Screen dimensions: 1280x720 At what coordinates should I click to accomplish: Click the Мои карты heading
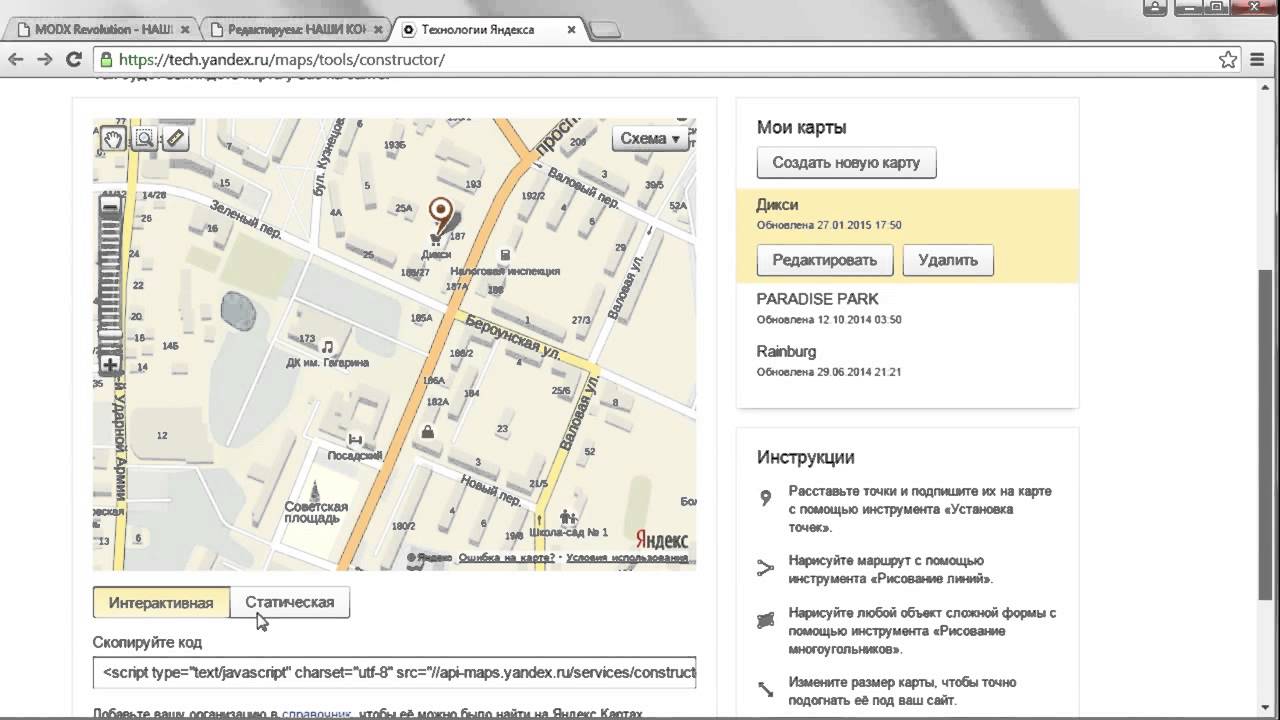pos(802,128)
